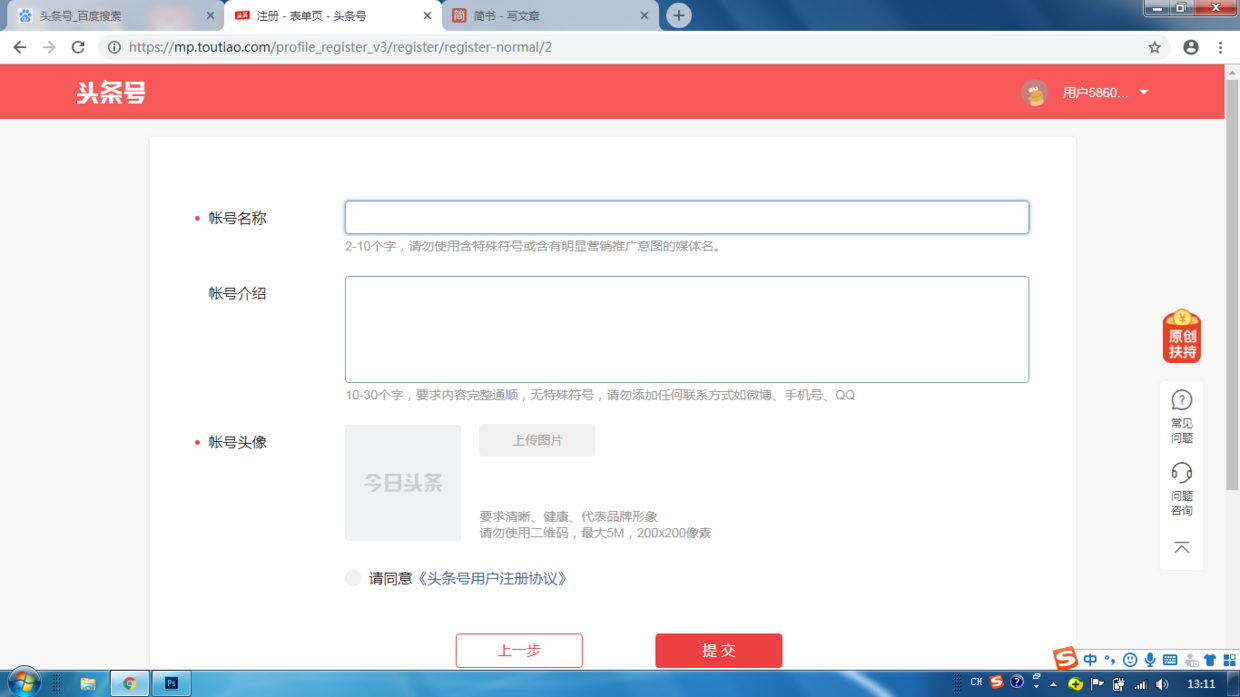Image resolution: width=1240 pixels, height=697 pixels.
Task: Click the 帐号介绍 text area
Action: [687, 330]
